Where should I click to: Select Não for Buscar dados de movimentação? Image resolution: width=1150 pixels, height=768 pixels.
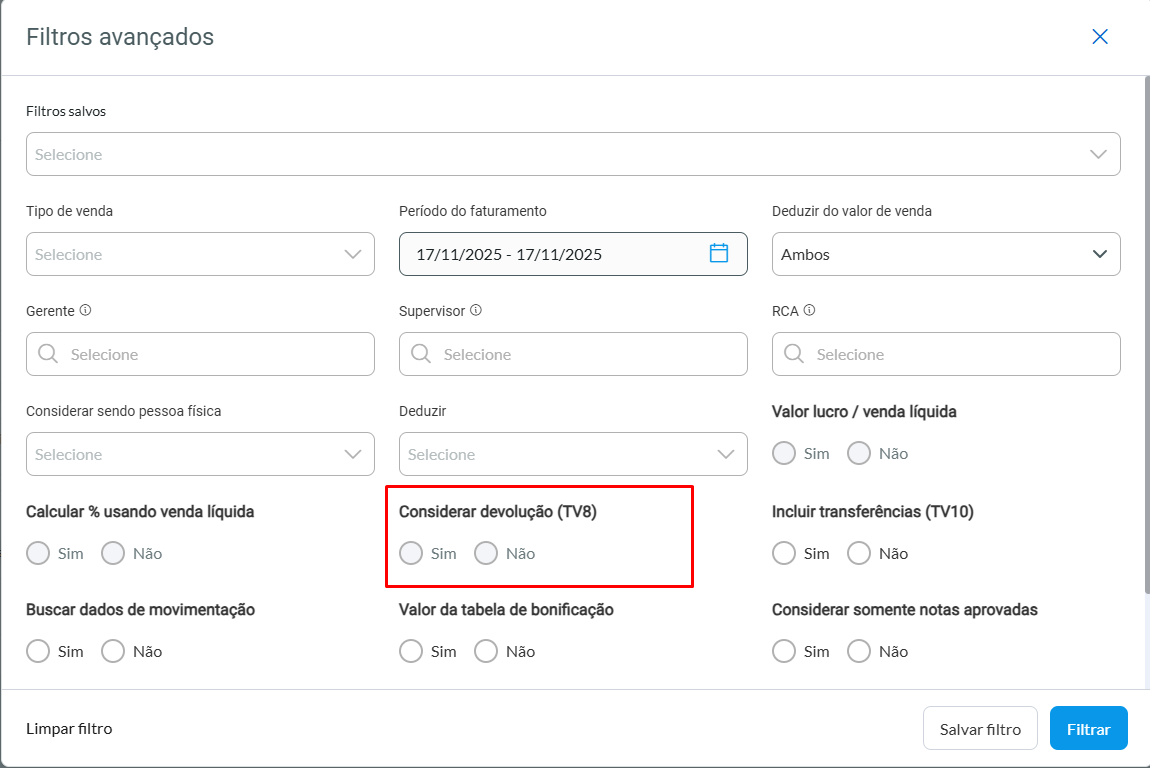point(113,651)
